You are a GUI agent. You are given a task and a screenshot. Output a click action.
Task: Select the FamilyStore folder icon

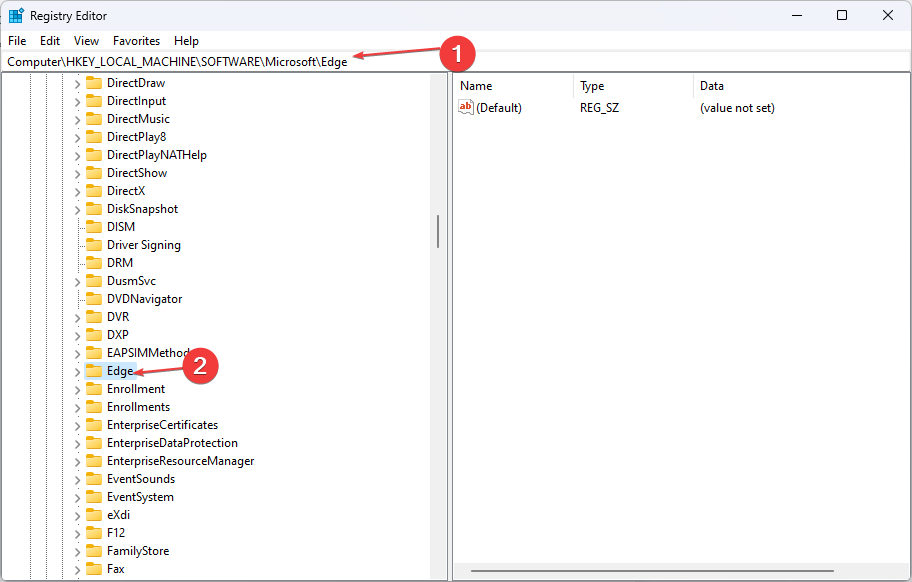[x=94, y=551]
